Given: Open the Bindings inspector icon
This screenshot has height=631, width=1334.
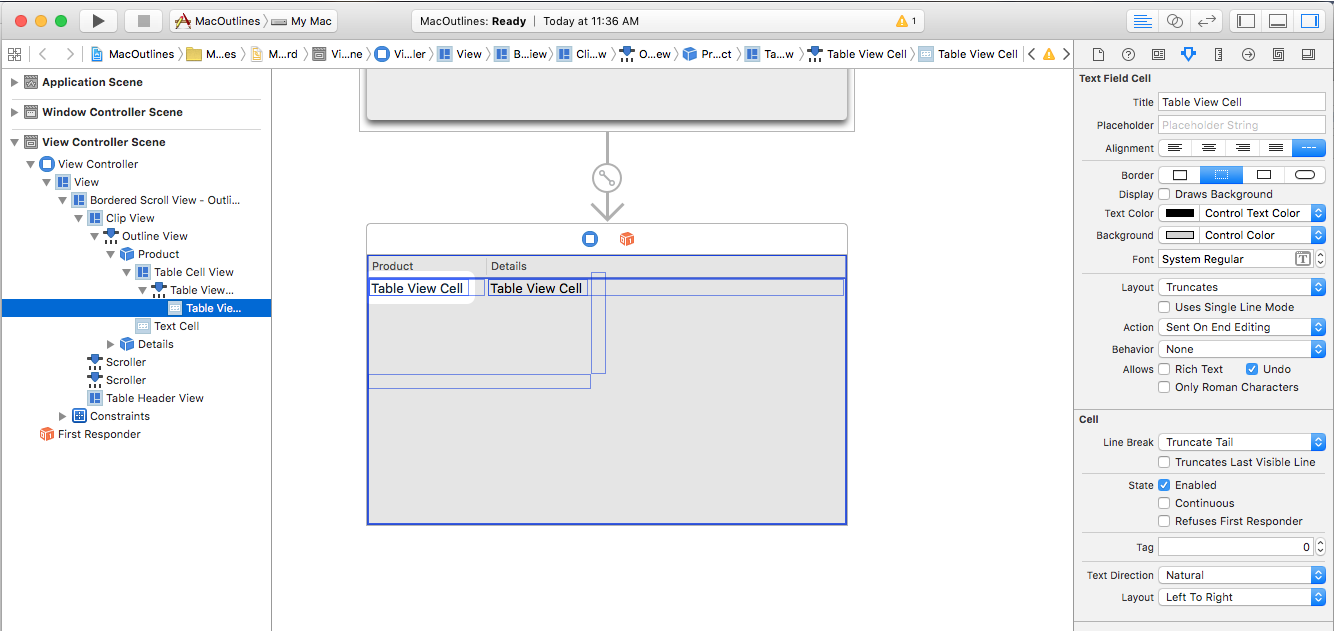Looking at the screenshot, I should click(1279, 54).
